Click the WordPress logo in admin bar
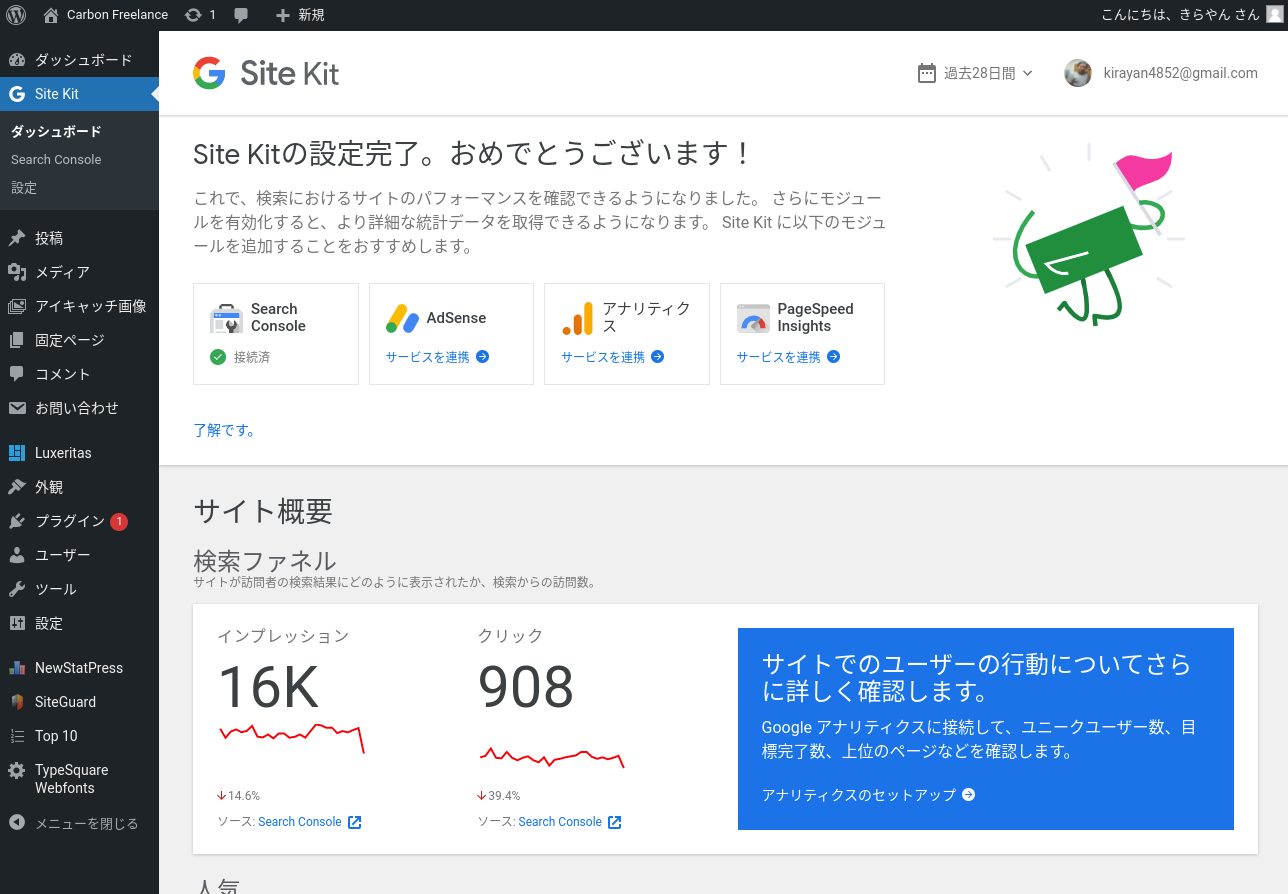1288x894 pixels. [16, 15]
